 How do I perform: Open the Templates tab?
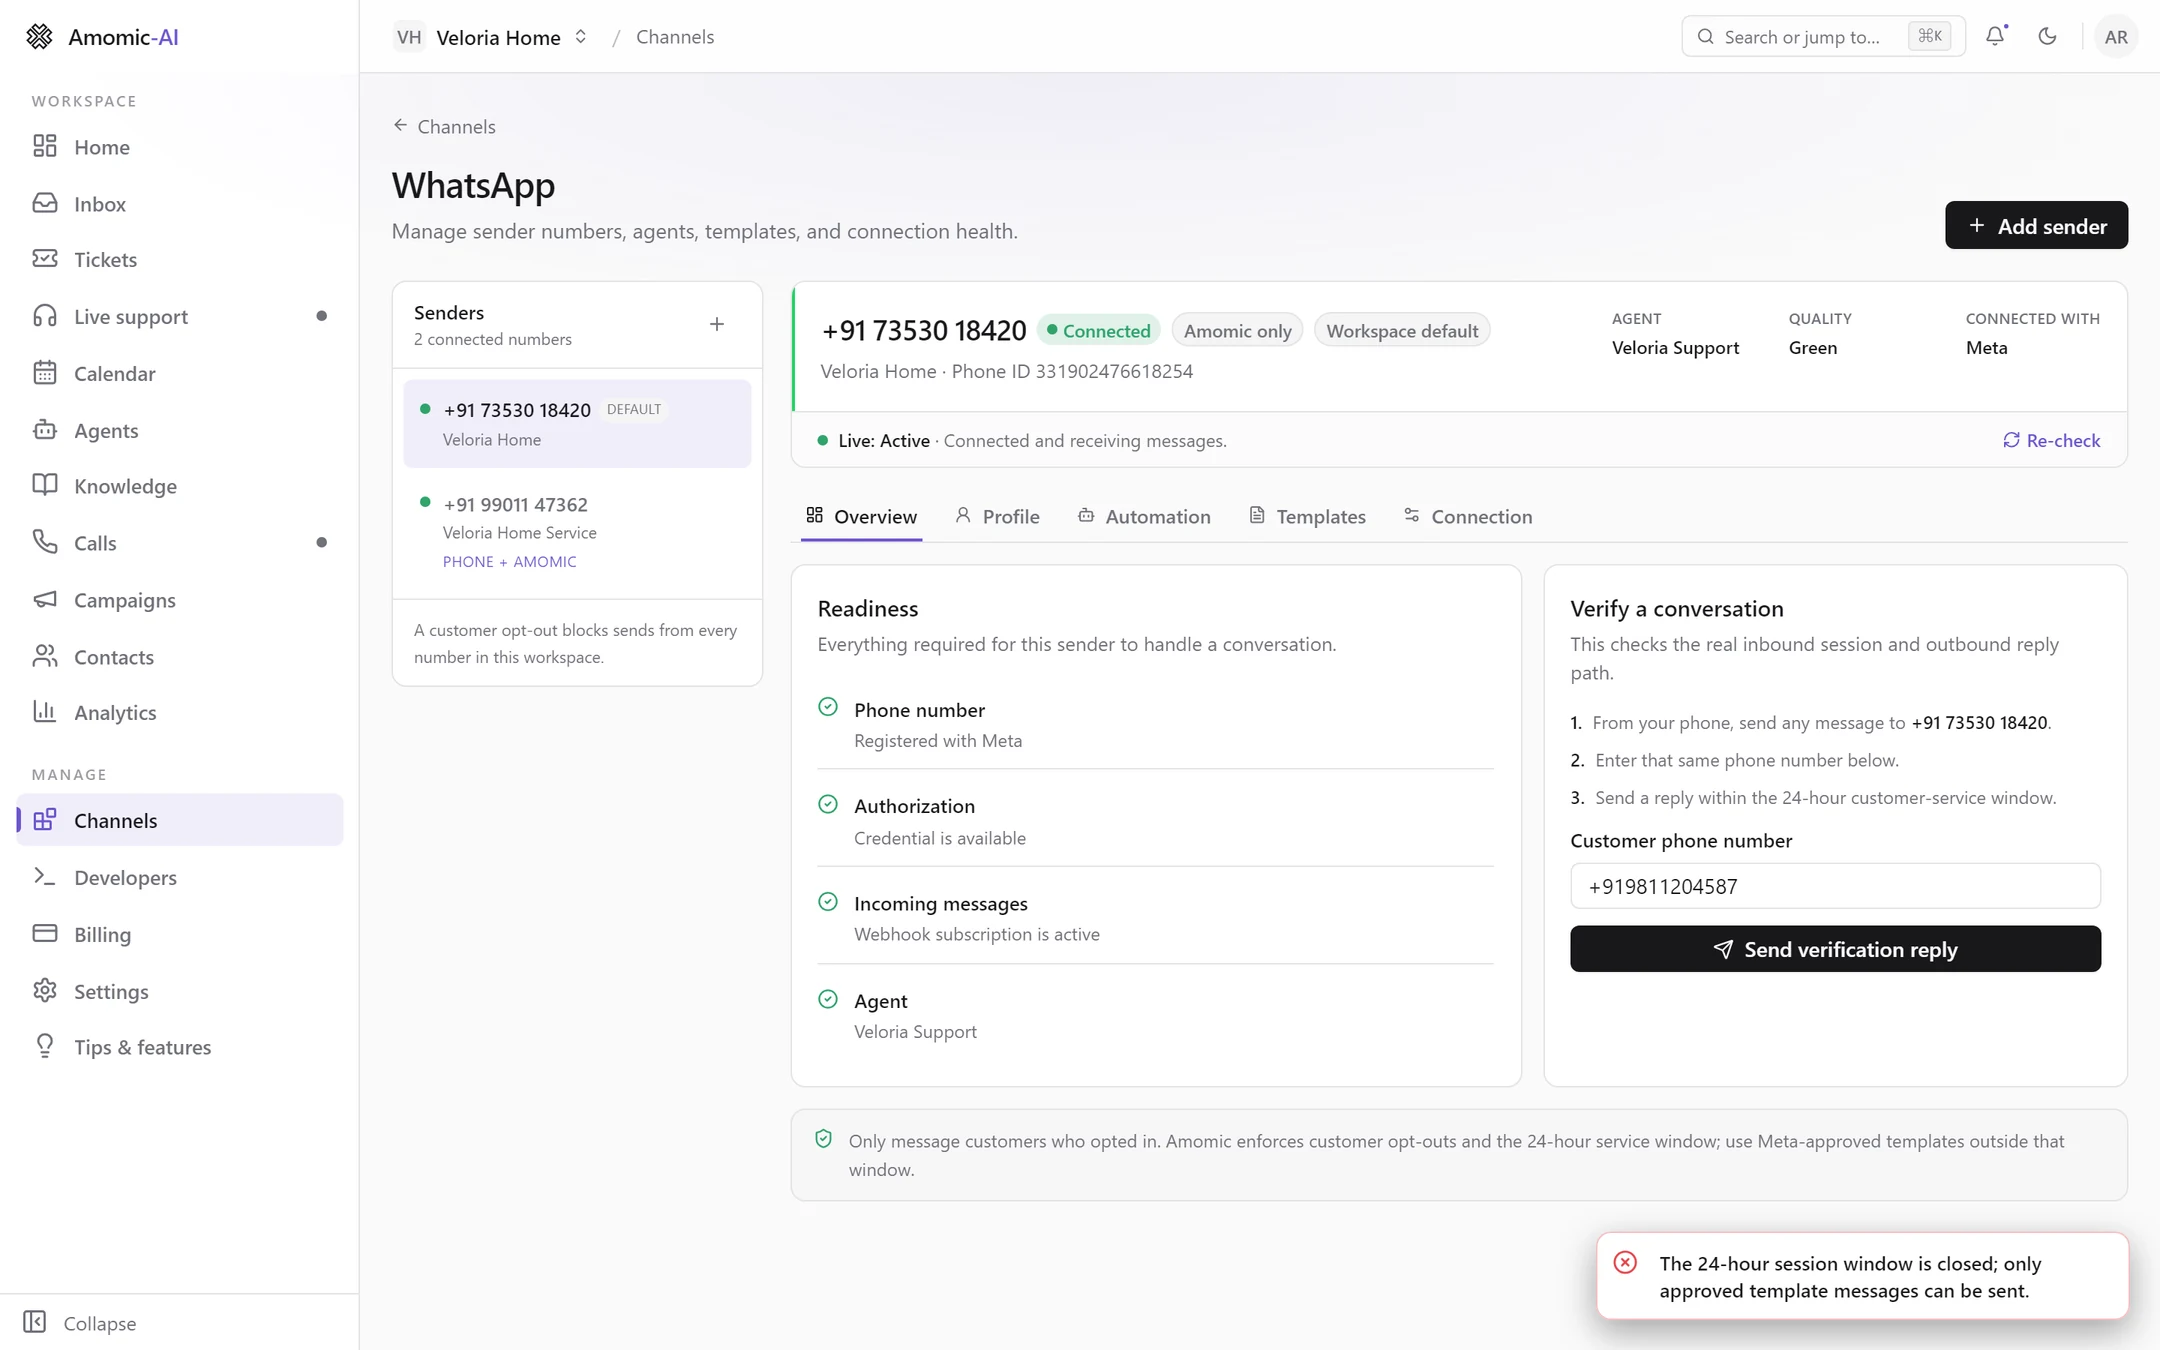1307,516
